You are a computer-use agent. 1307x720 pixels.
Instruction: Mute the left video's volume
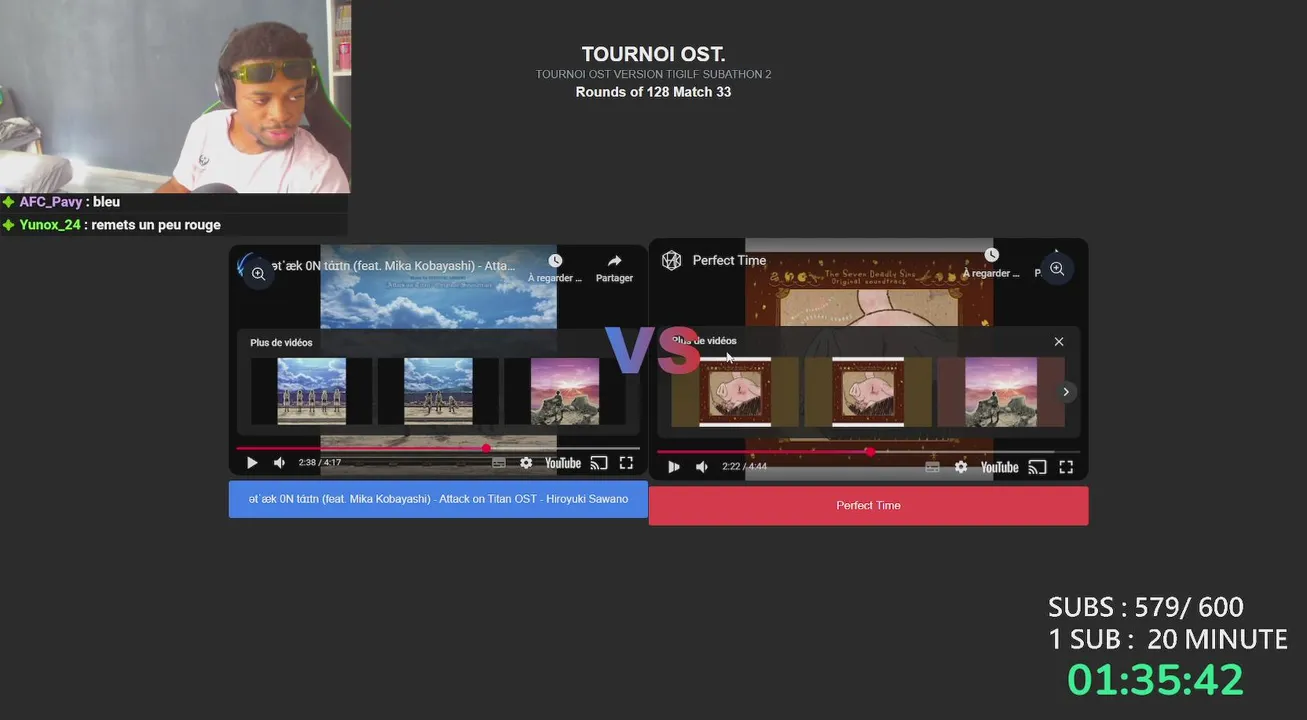(279, 463)
